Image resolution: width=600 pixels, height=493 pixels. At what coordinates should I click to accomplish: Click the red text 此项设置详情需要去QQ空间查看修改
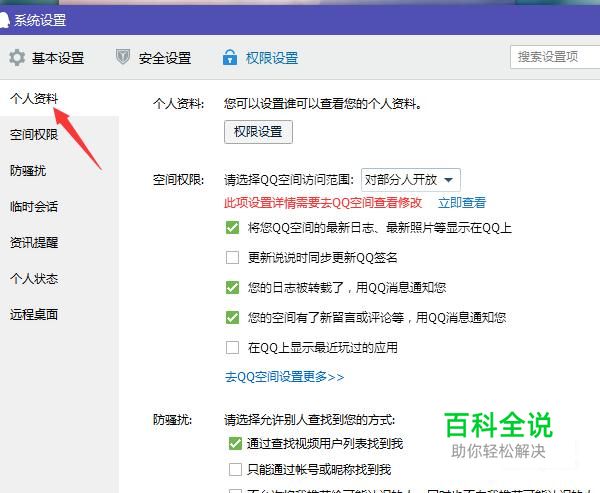click(323, 202)
